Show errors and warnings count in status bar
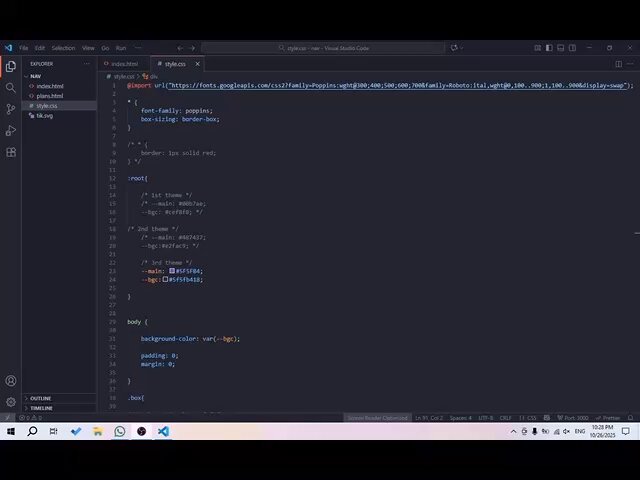Image resolution: width=640 pixels, height=480 pixels. click(x=31, y=418)
